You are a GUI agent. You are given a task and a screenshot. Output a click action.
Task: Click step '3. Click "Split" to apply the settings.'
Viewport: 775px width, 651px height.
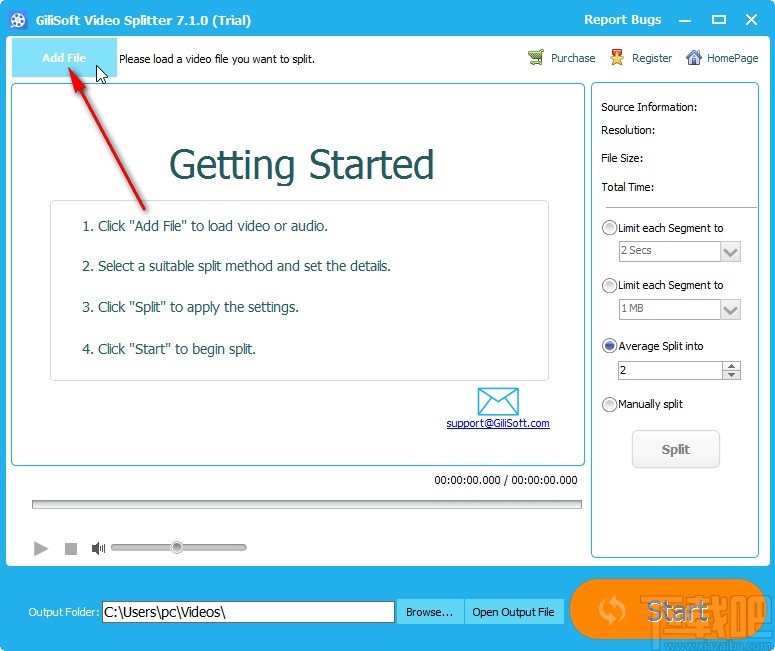[190, 307]
